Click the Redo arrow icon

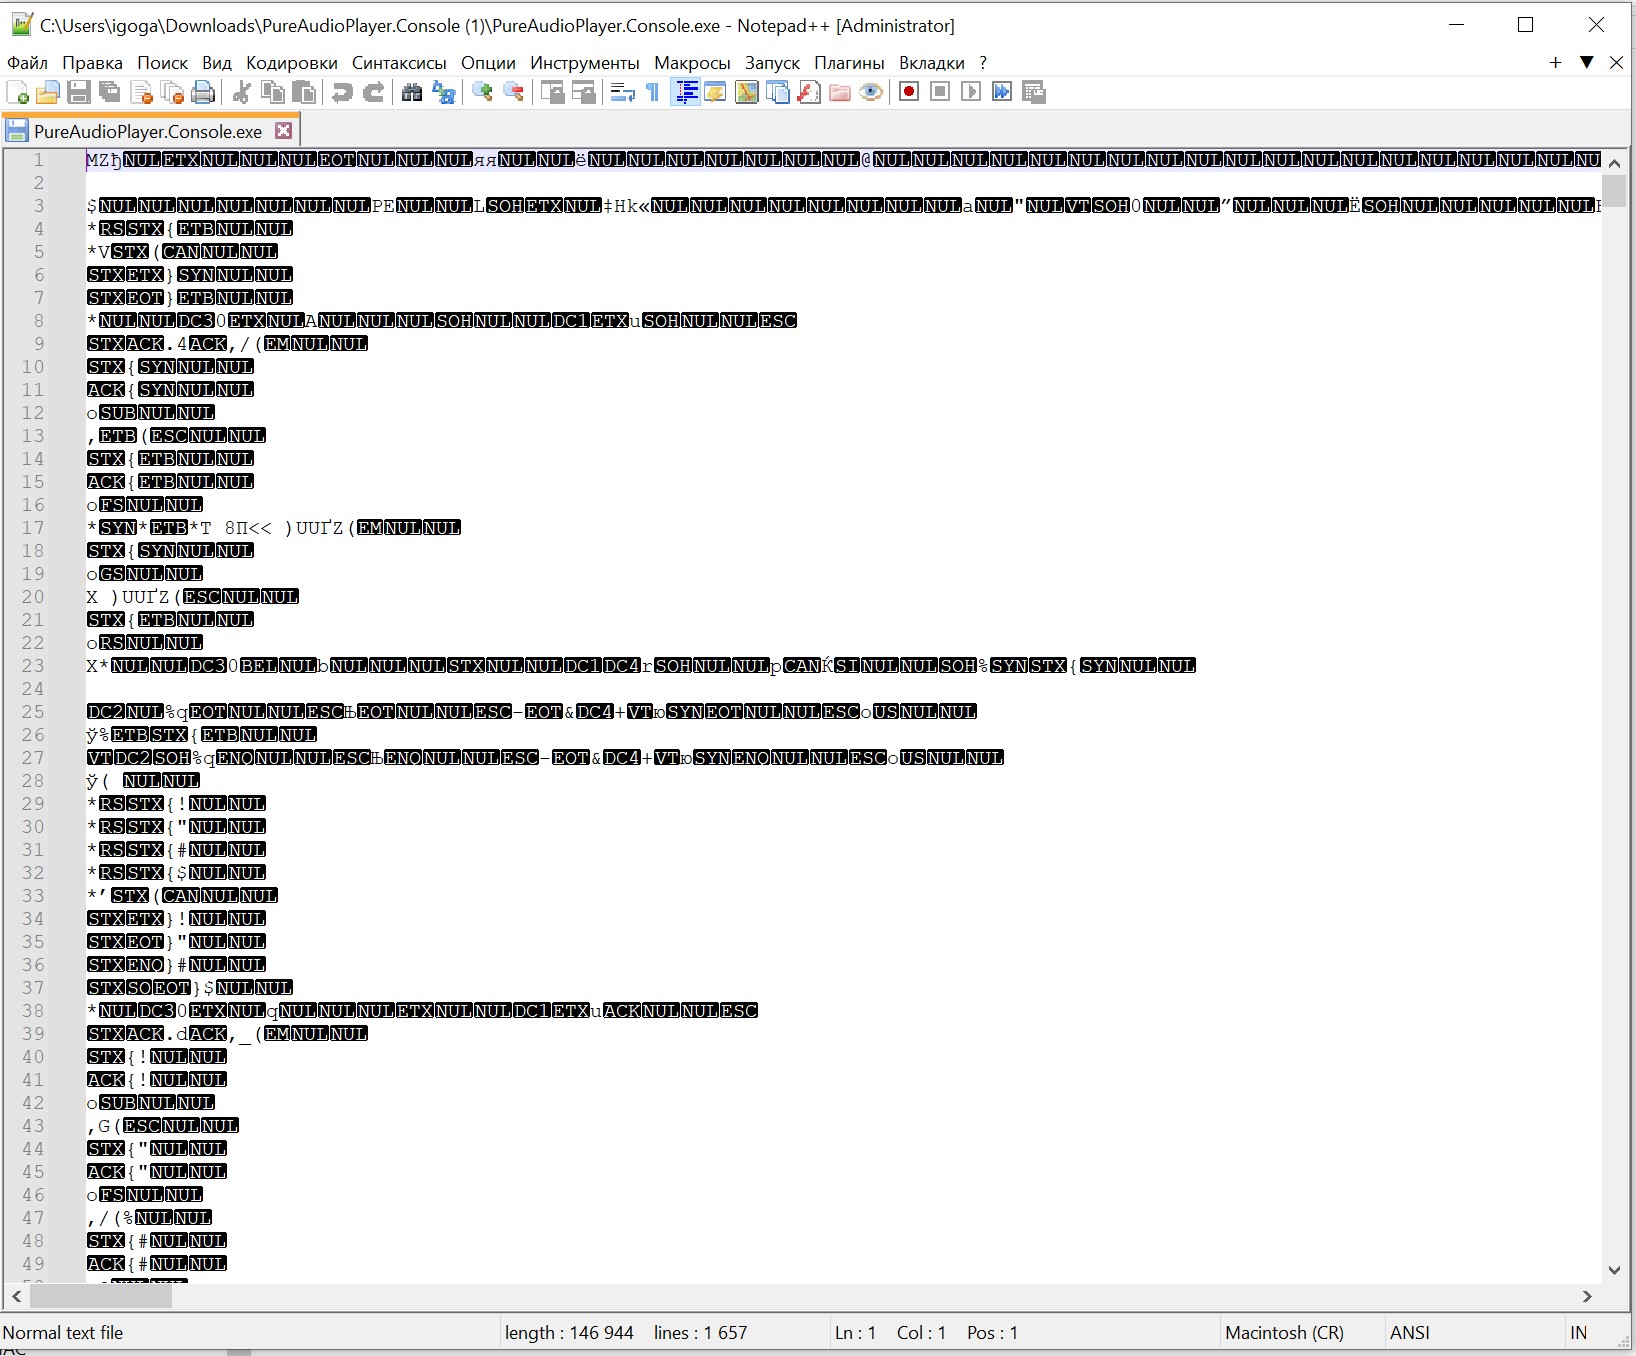tap(373, 93)
